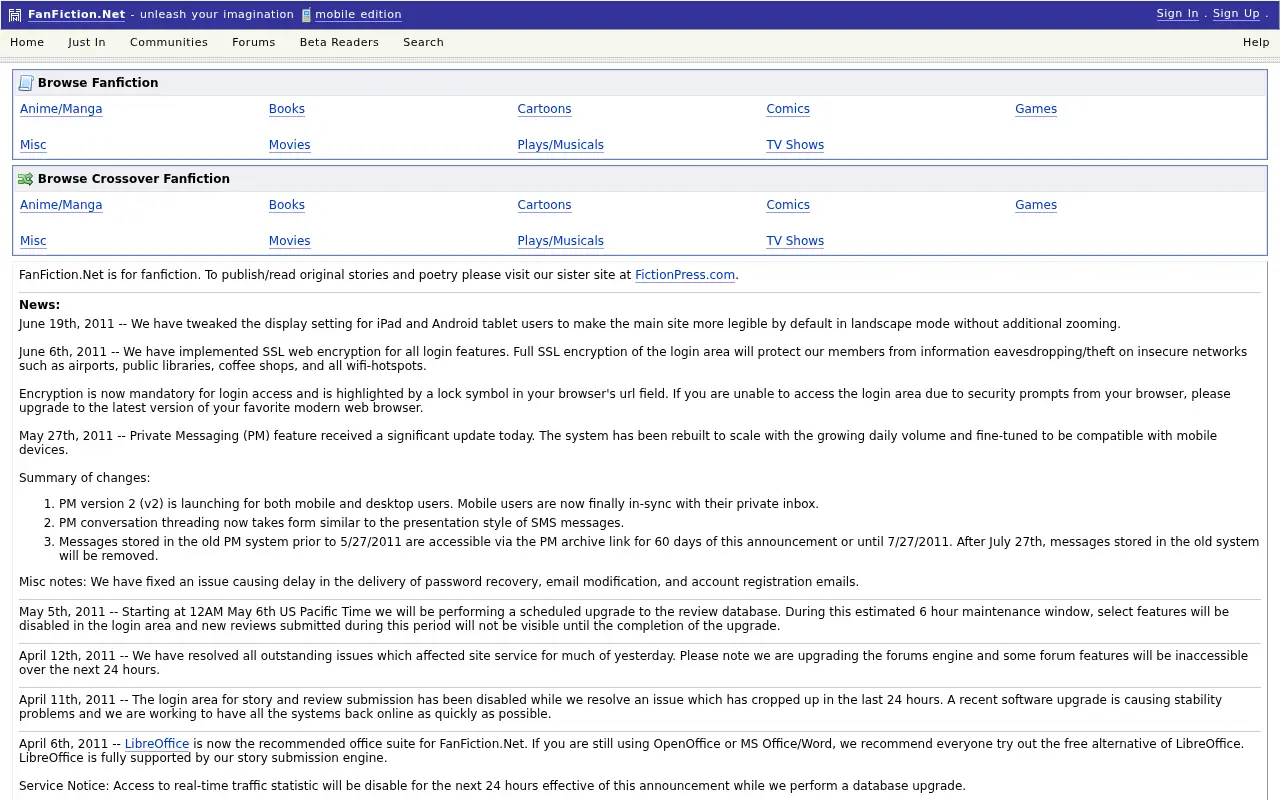The image size is (1280, 800).
Task: Open the Help page
Action: pos(1256,42)
